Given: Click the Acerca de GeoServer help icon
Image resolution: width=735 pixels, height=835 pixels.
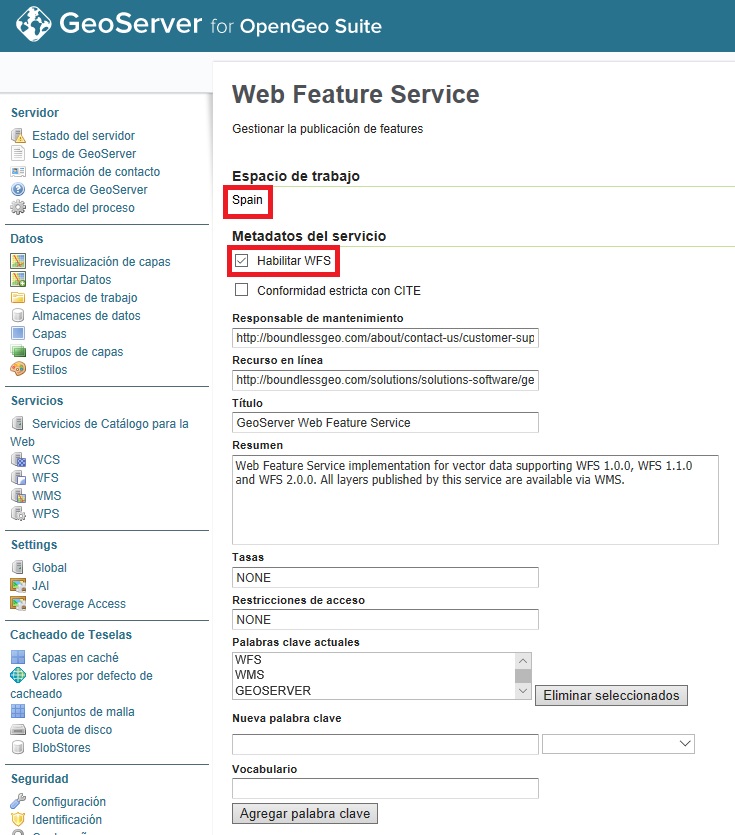Looking at the screenshot, I should click(x=18, y=190).
